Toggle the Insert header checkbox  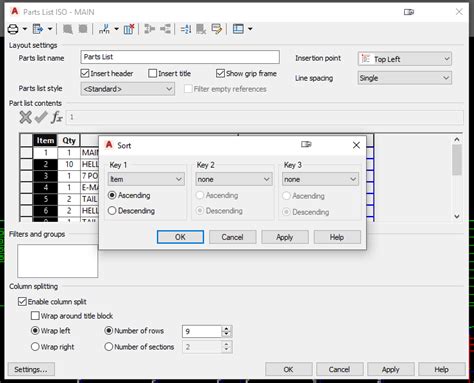[x=85, y=73]
